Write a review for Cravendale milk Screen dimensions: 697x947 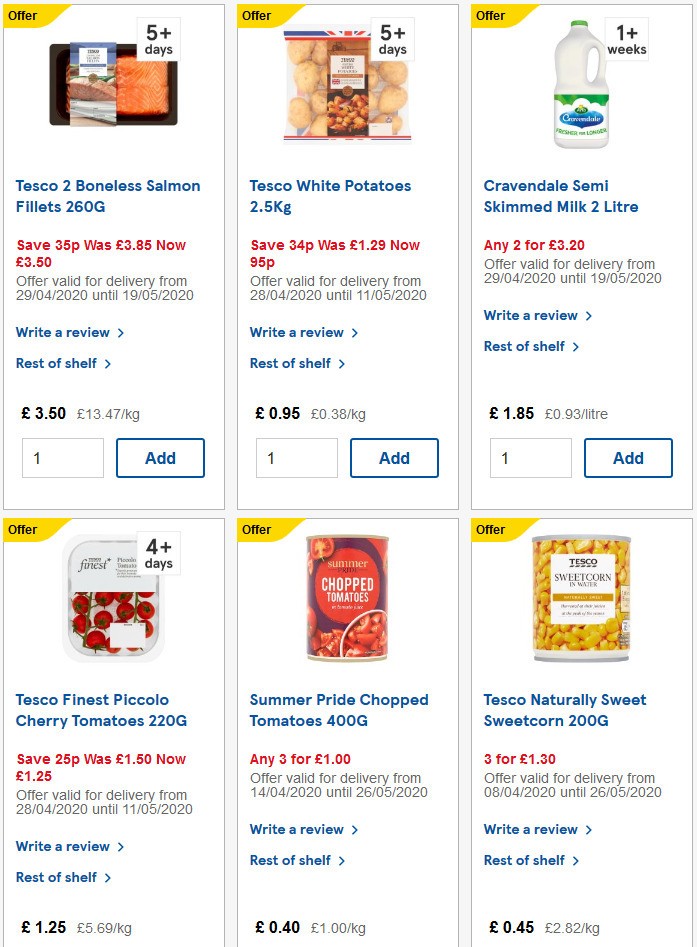[531, 315]
